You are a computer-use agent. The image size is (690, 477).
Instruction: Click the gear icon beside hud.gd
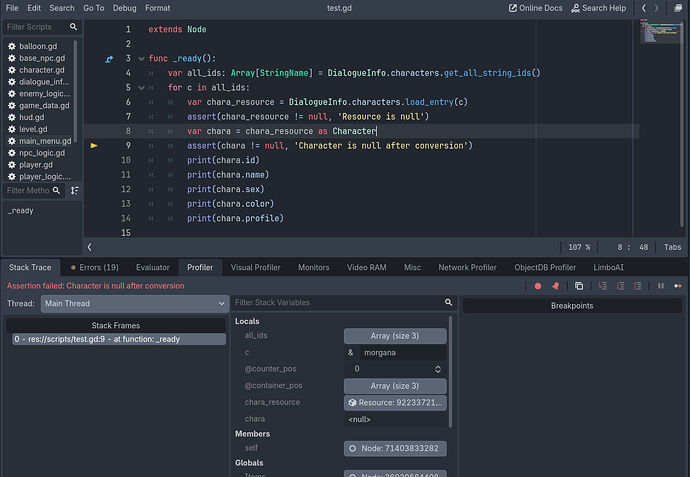(12, 117)
